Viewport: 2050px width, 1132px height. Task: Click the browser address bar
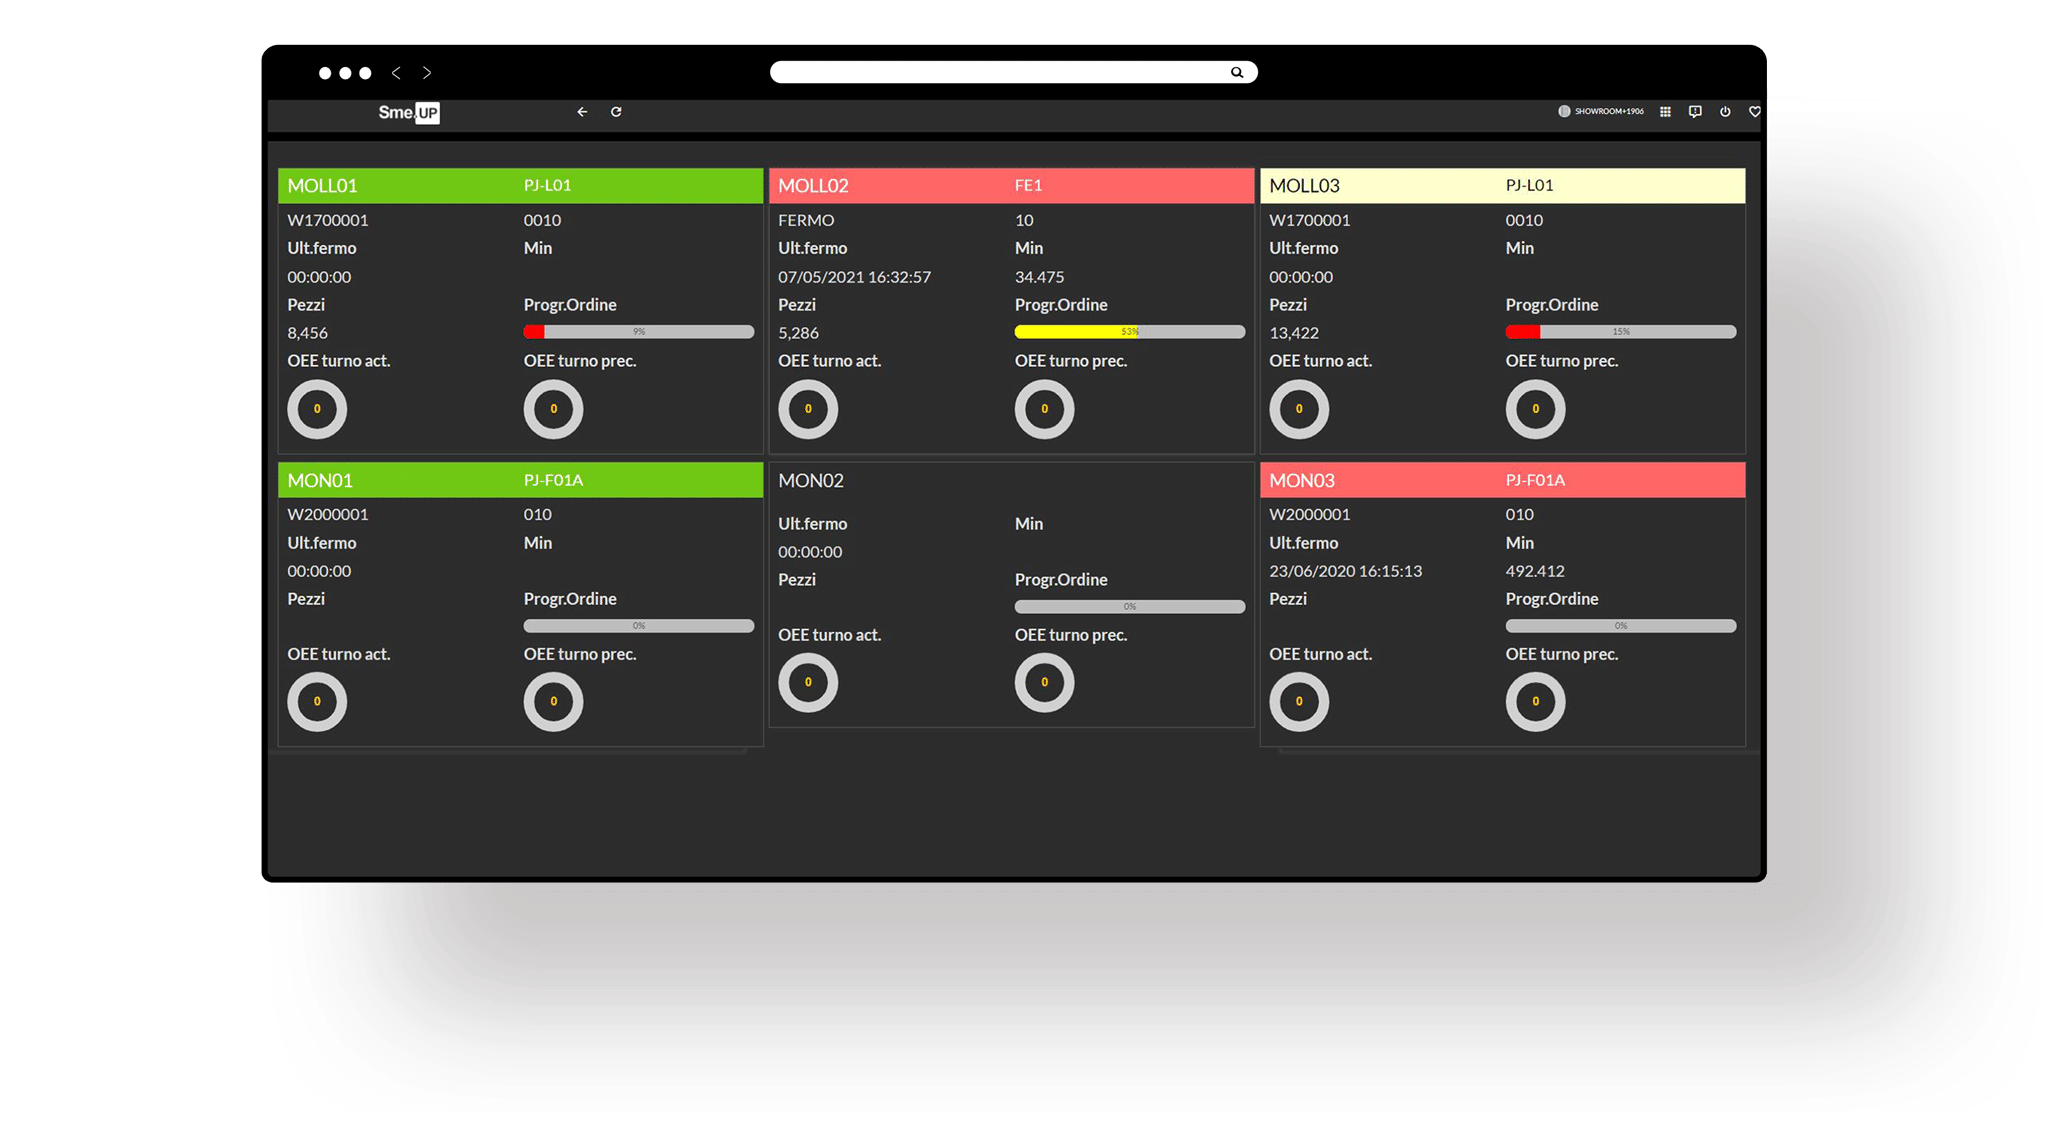coord(1000,72)
